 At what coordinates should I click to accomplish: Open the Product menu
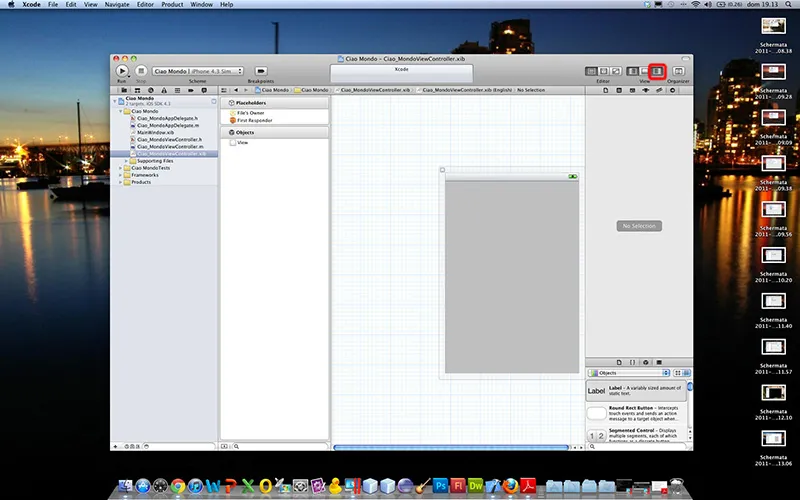(x=172, y=4)
